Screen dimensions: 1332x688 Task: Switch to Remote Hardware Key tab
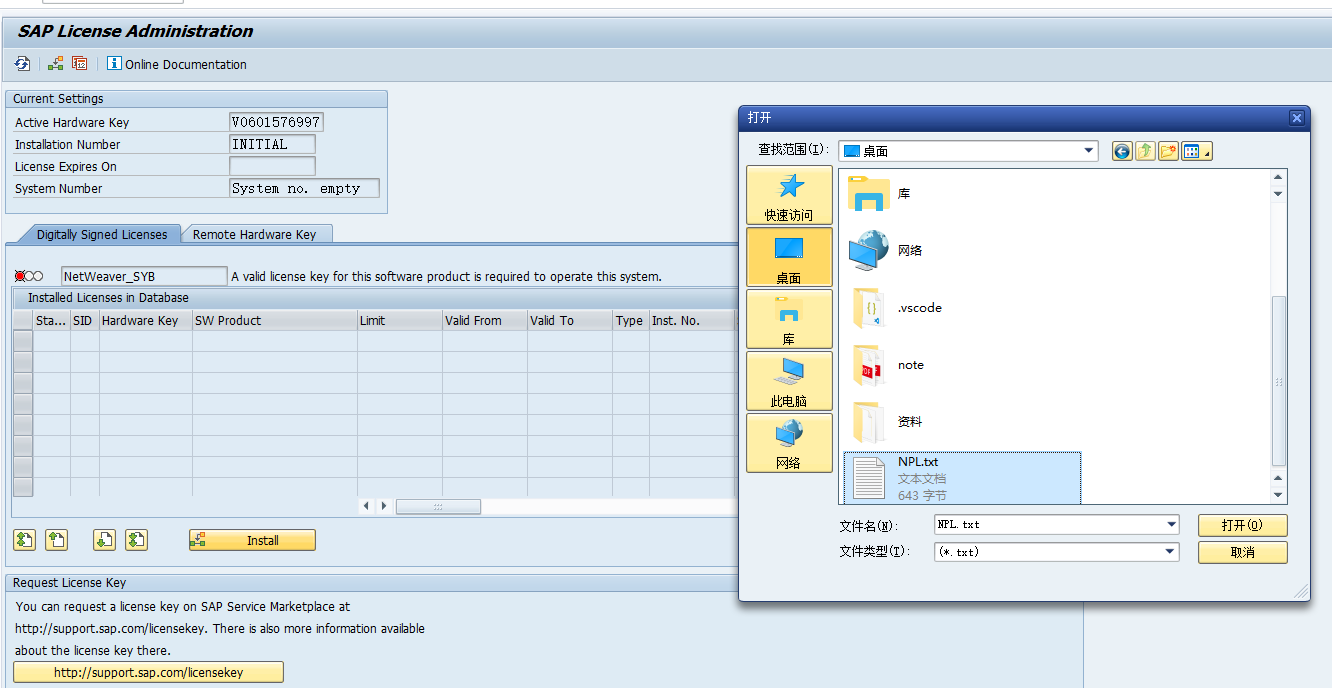(x=254, y=234)
